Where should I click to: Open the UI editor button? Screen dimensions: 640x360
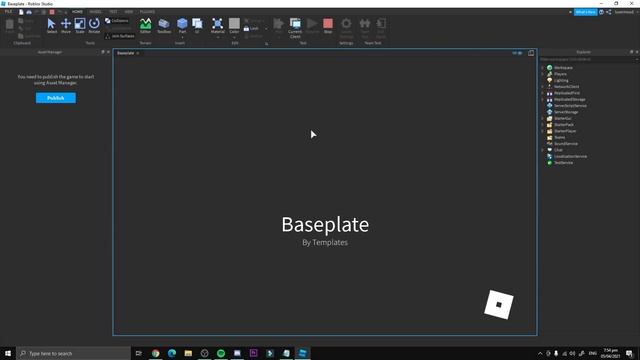tap(197, 26)
